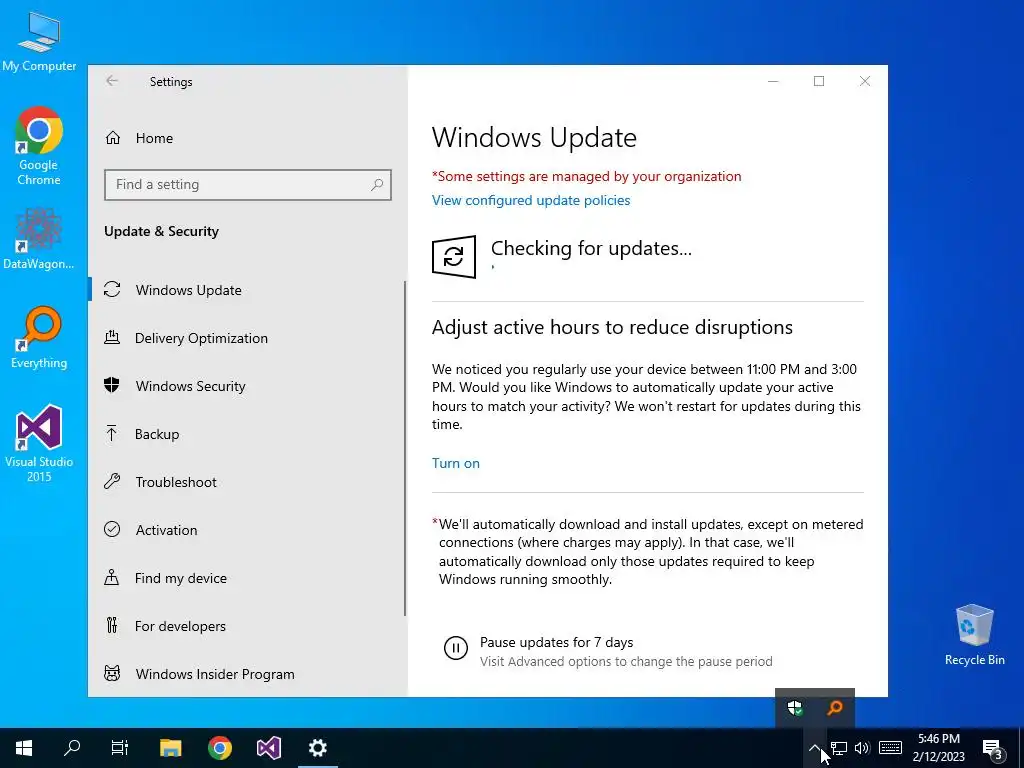The width and height of the screenshot is (1024, 768).
Task: Open File Explorer from taskbar
Action: [170, 748]
